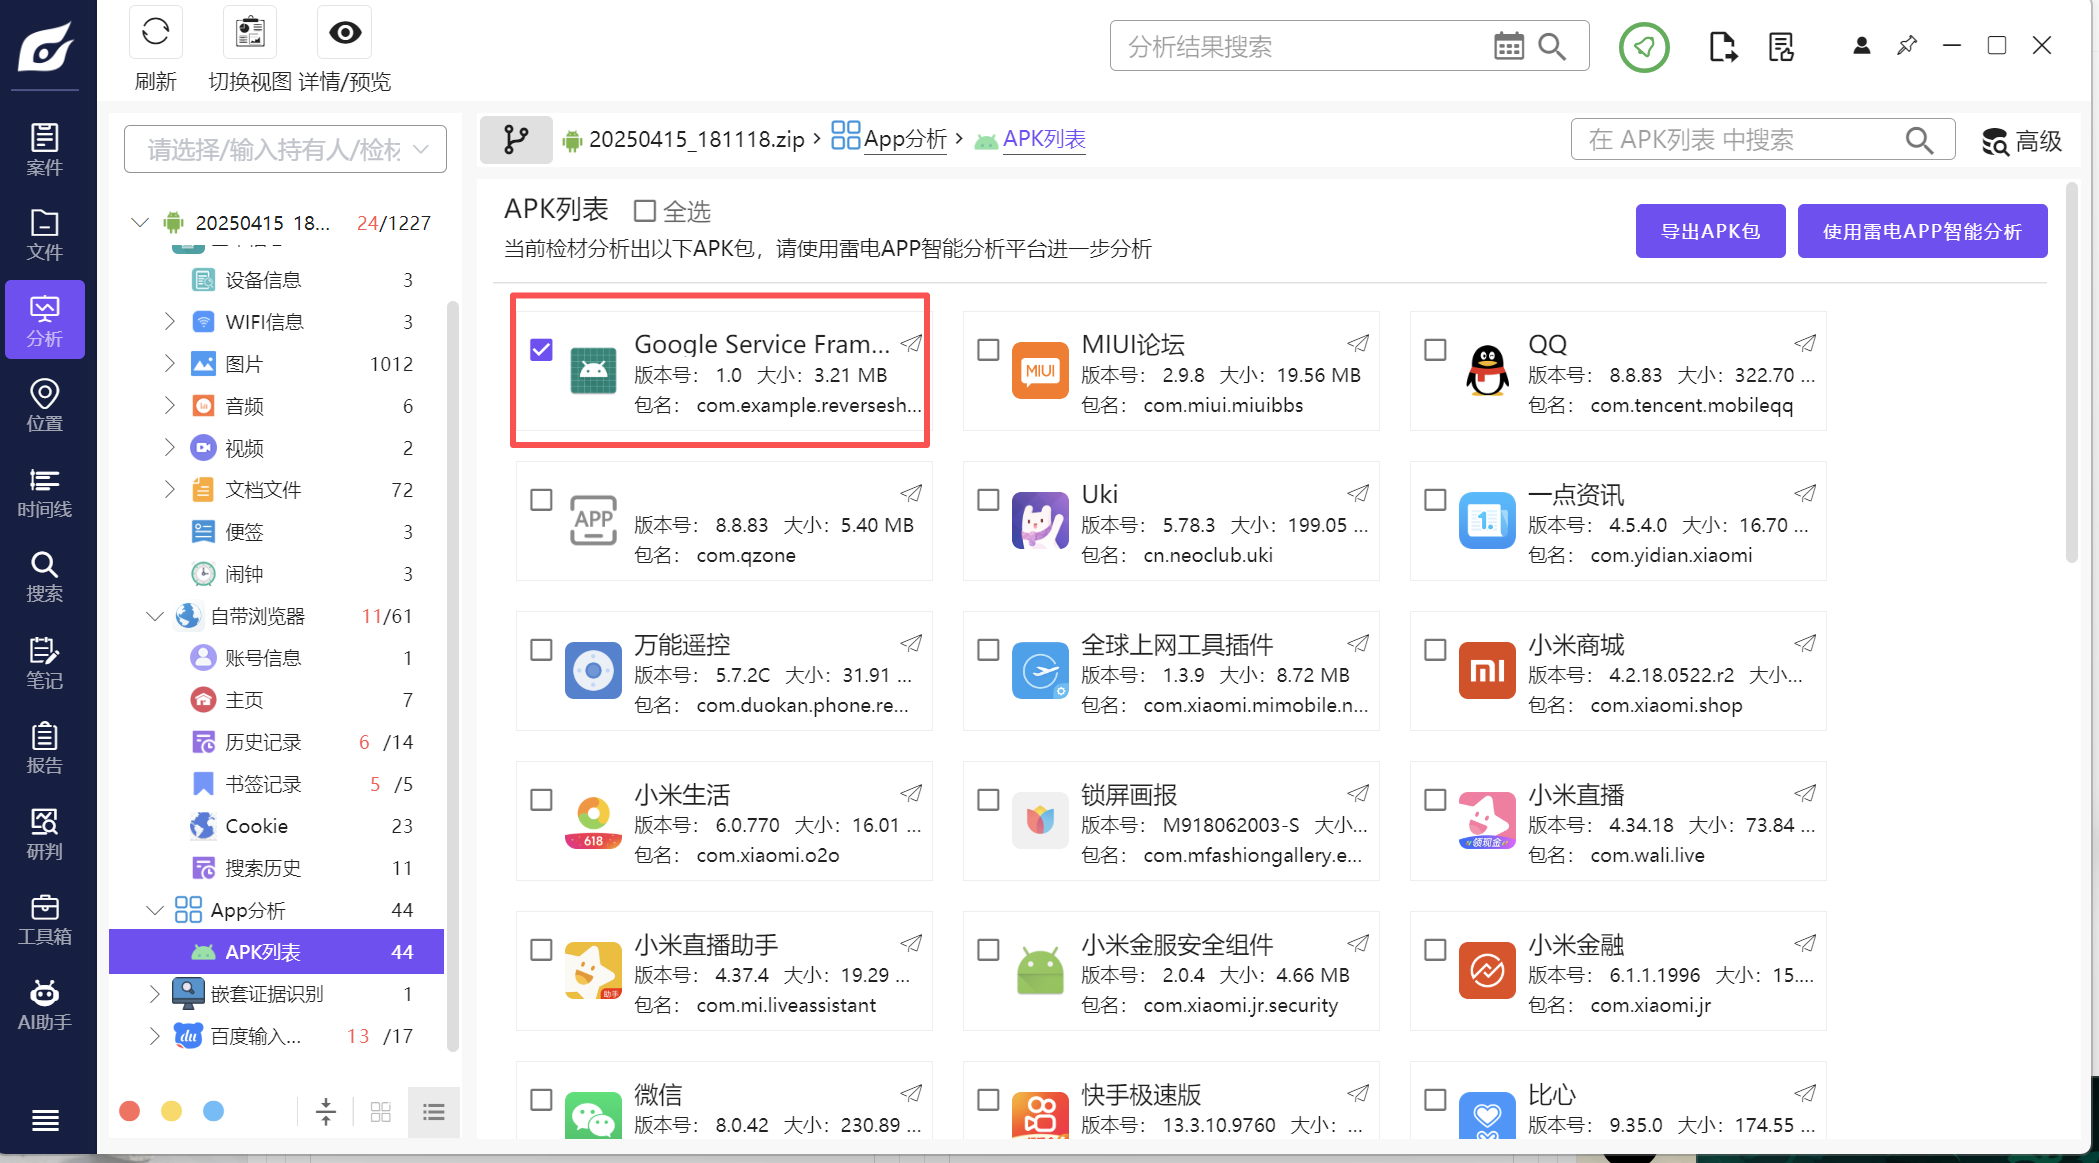Open the 切换视图 switch view icon
Image resolution: width=2099 pixels, height=1163 pixels.
point(250,33)
